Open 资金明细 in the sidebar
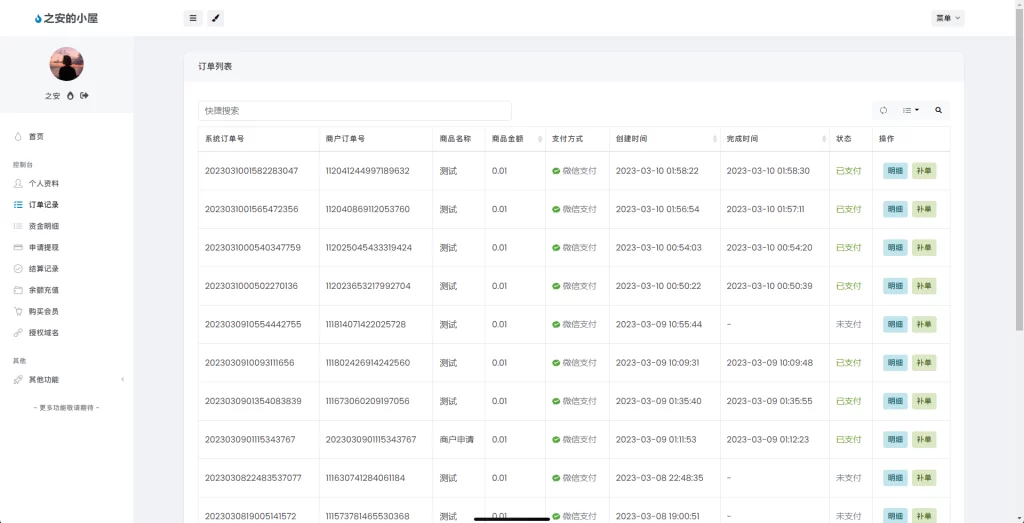The height and width of the screenshot is (523, 1024). 67,227
